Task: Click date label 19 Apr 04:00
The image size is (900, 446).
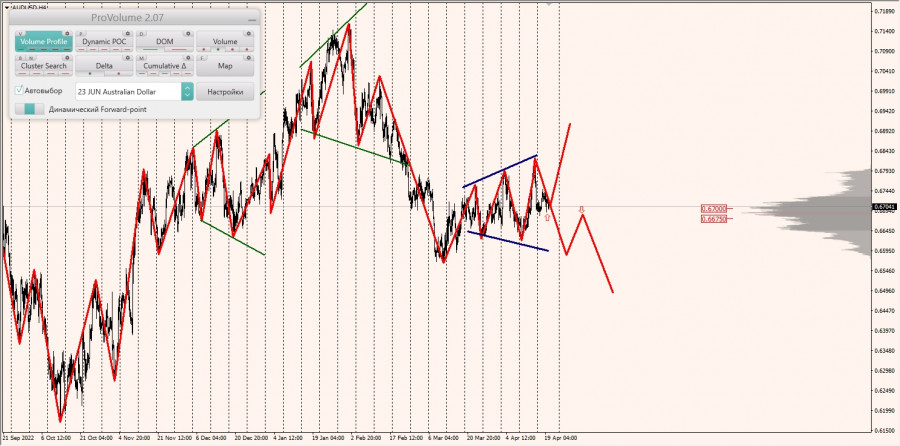Action: [560, 437]
